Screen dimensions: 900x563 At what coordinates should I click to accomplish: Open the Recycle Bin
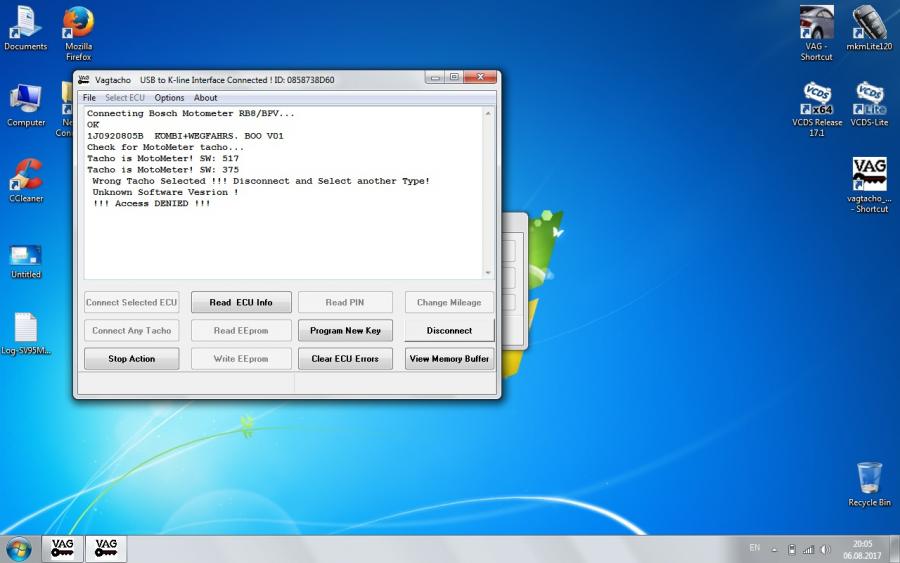point(869,479)
